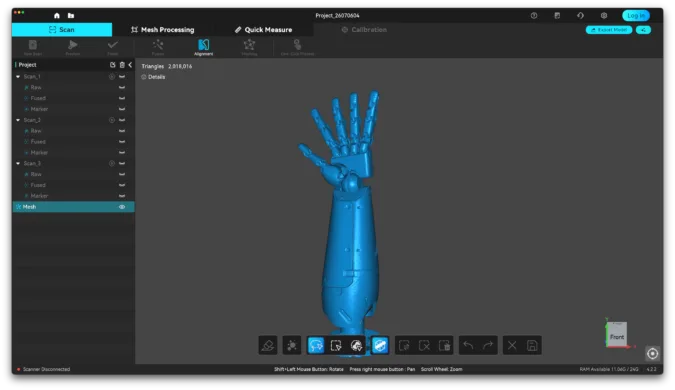Click the recenter view target icon

tap(653, 353)
